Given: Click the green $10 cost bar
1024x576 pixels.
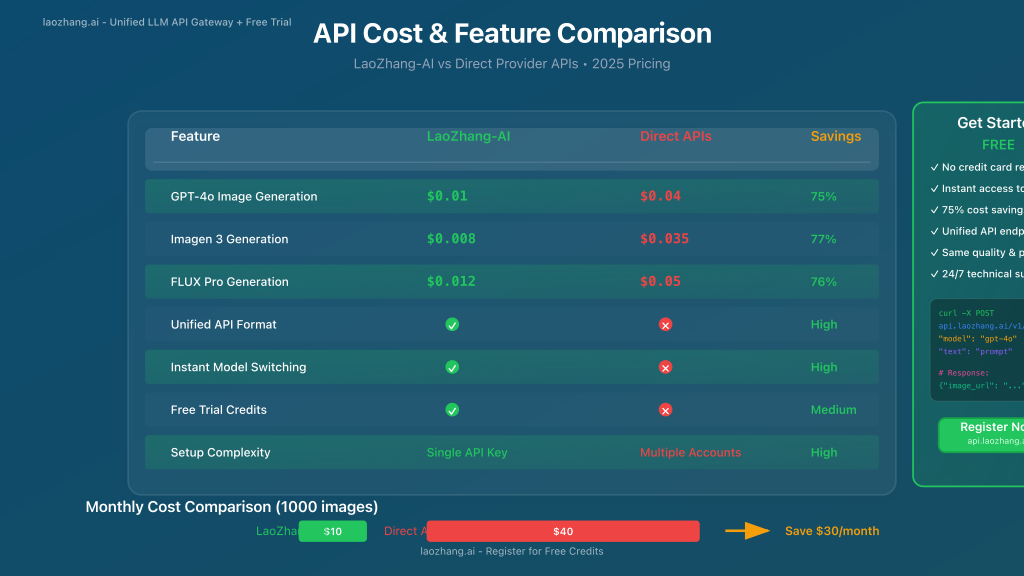Looking at the screenshot, I should pyautogui.click(x=332, y=531).
